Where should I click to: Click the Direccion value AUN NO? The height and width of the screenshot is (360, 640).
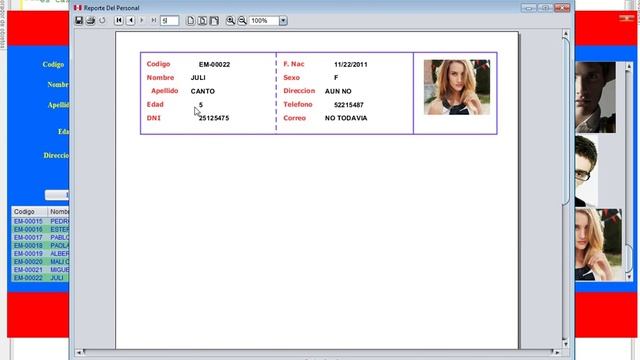(338, 91)
